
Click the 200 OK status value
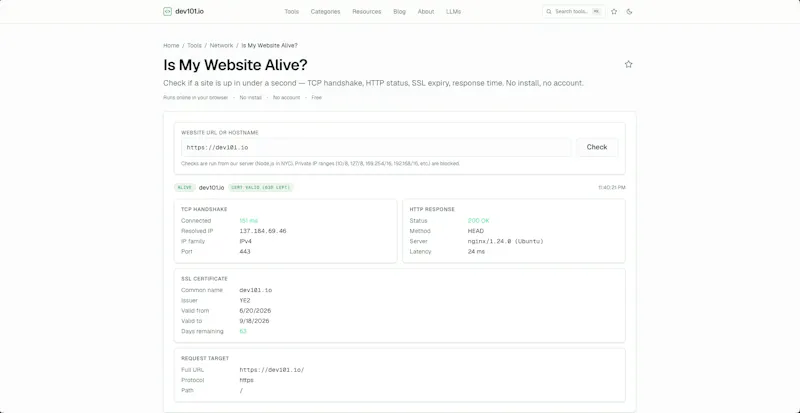coord(479,221)
